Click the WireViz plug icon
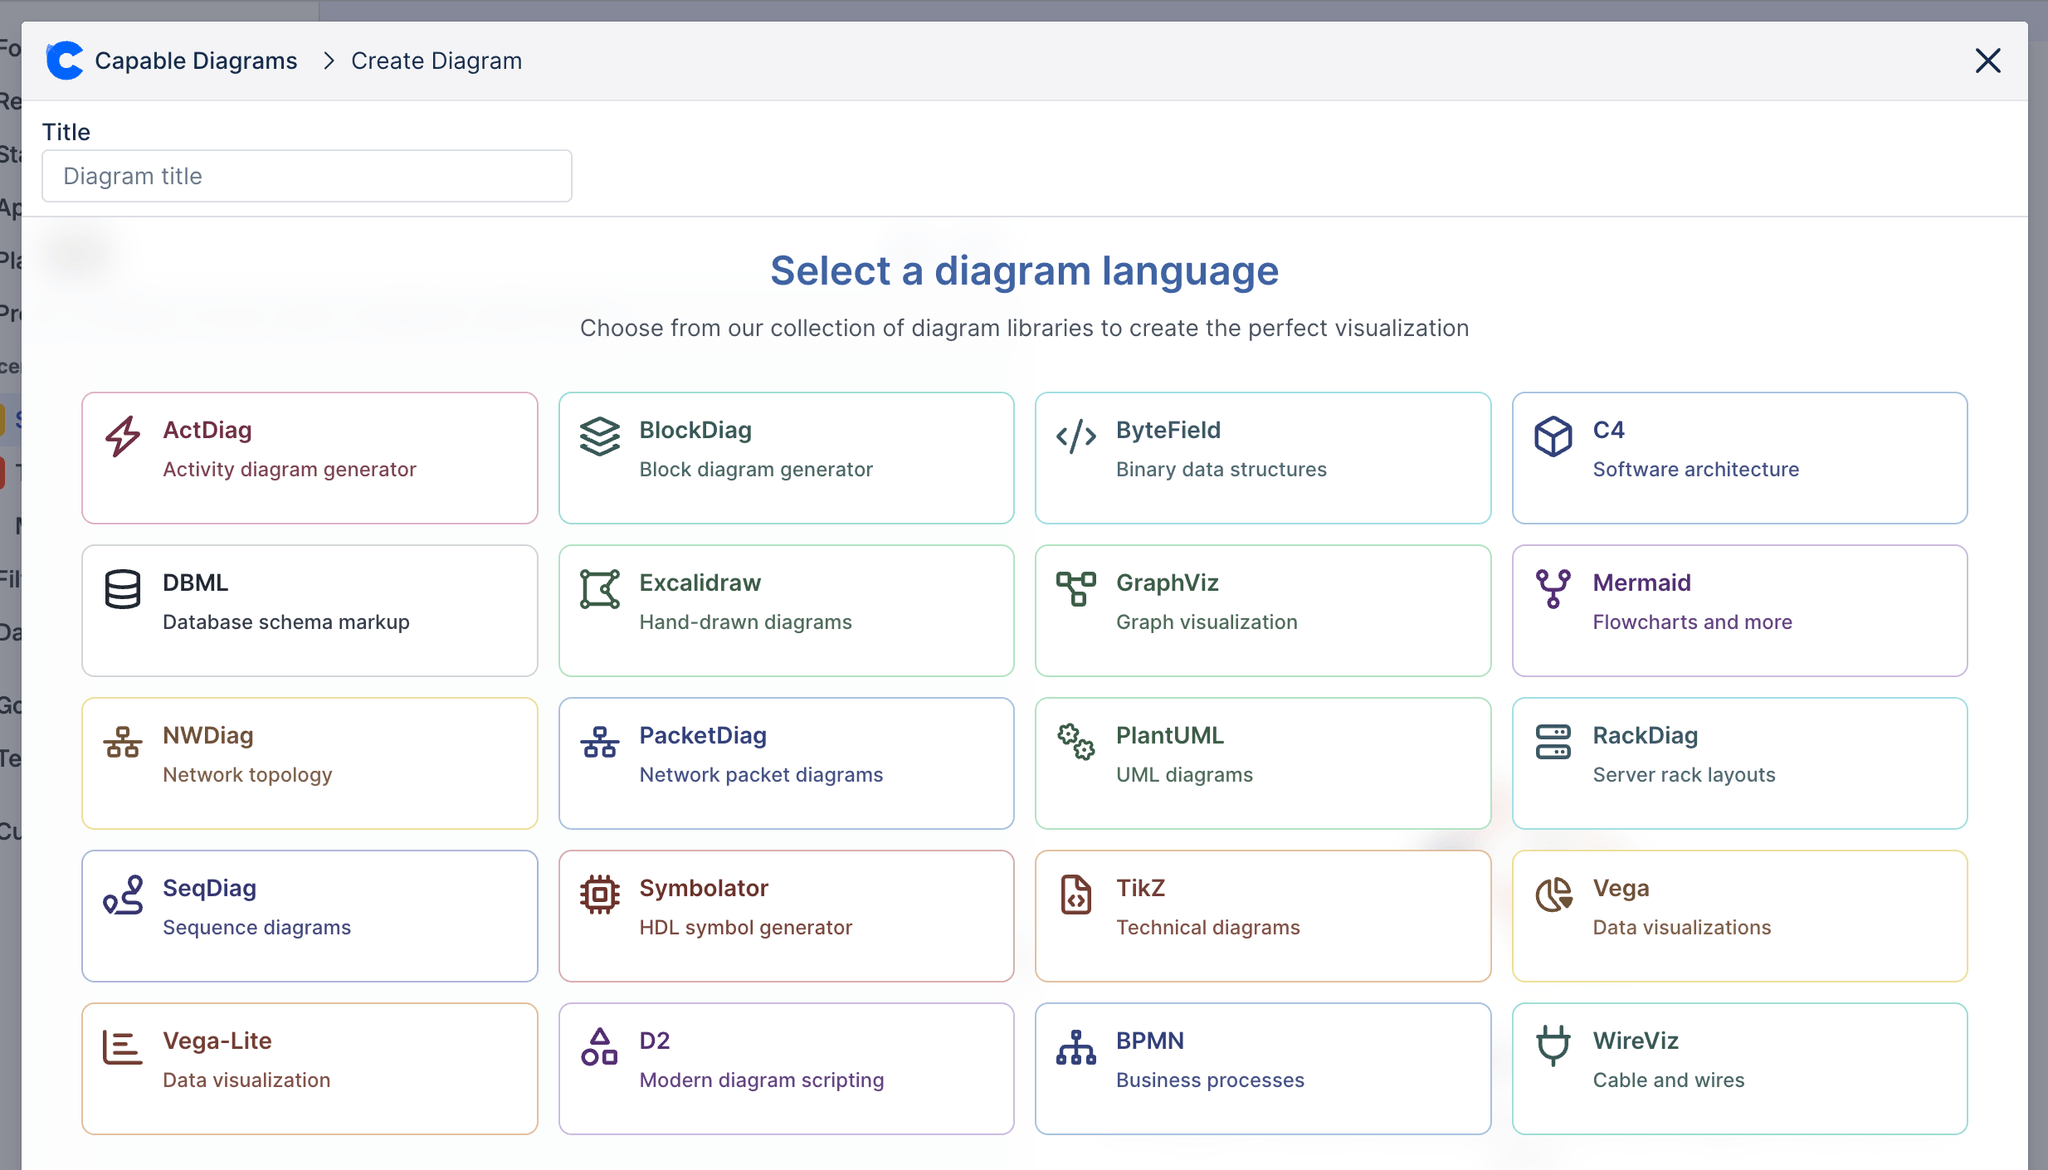Image resolution: width=2048 pixels, height=1170 pixels. coord(1553,1046)
